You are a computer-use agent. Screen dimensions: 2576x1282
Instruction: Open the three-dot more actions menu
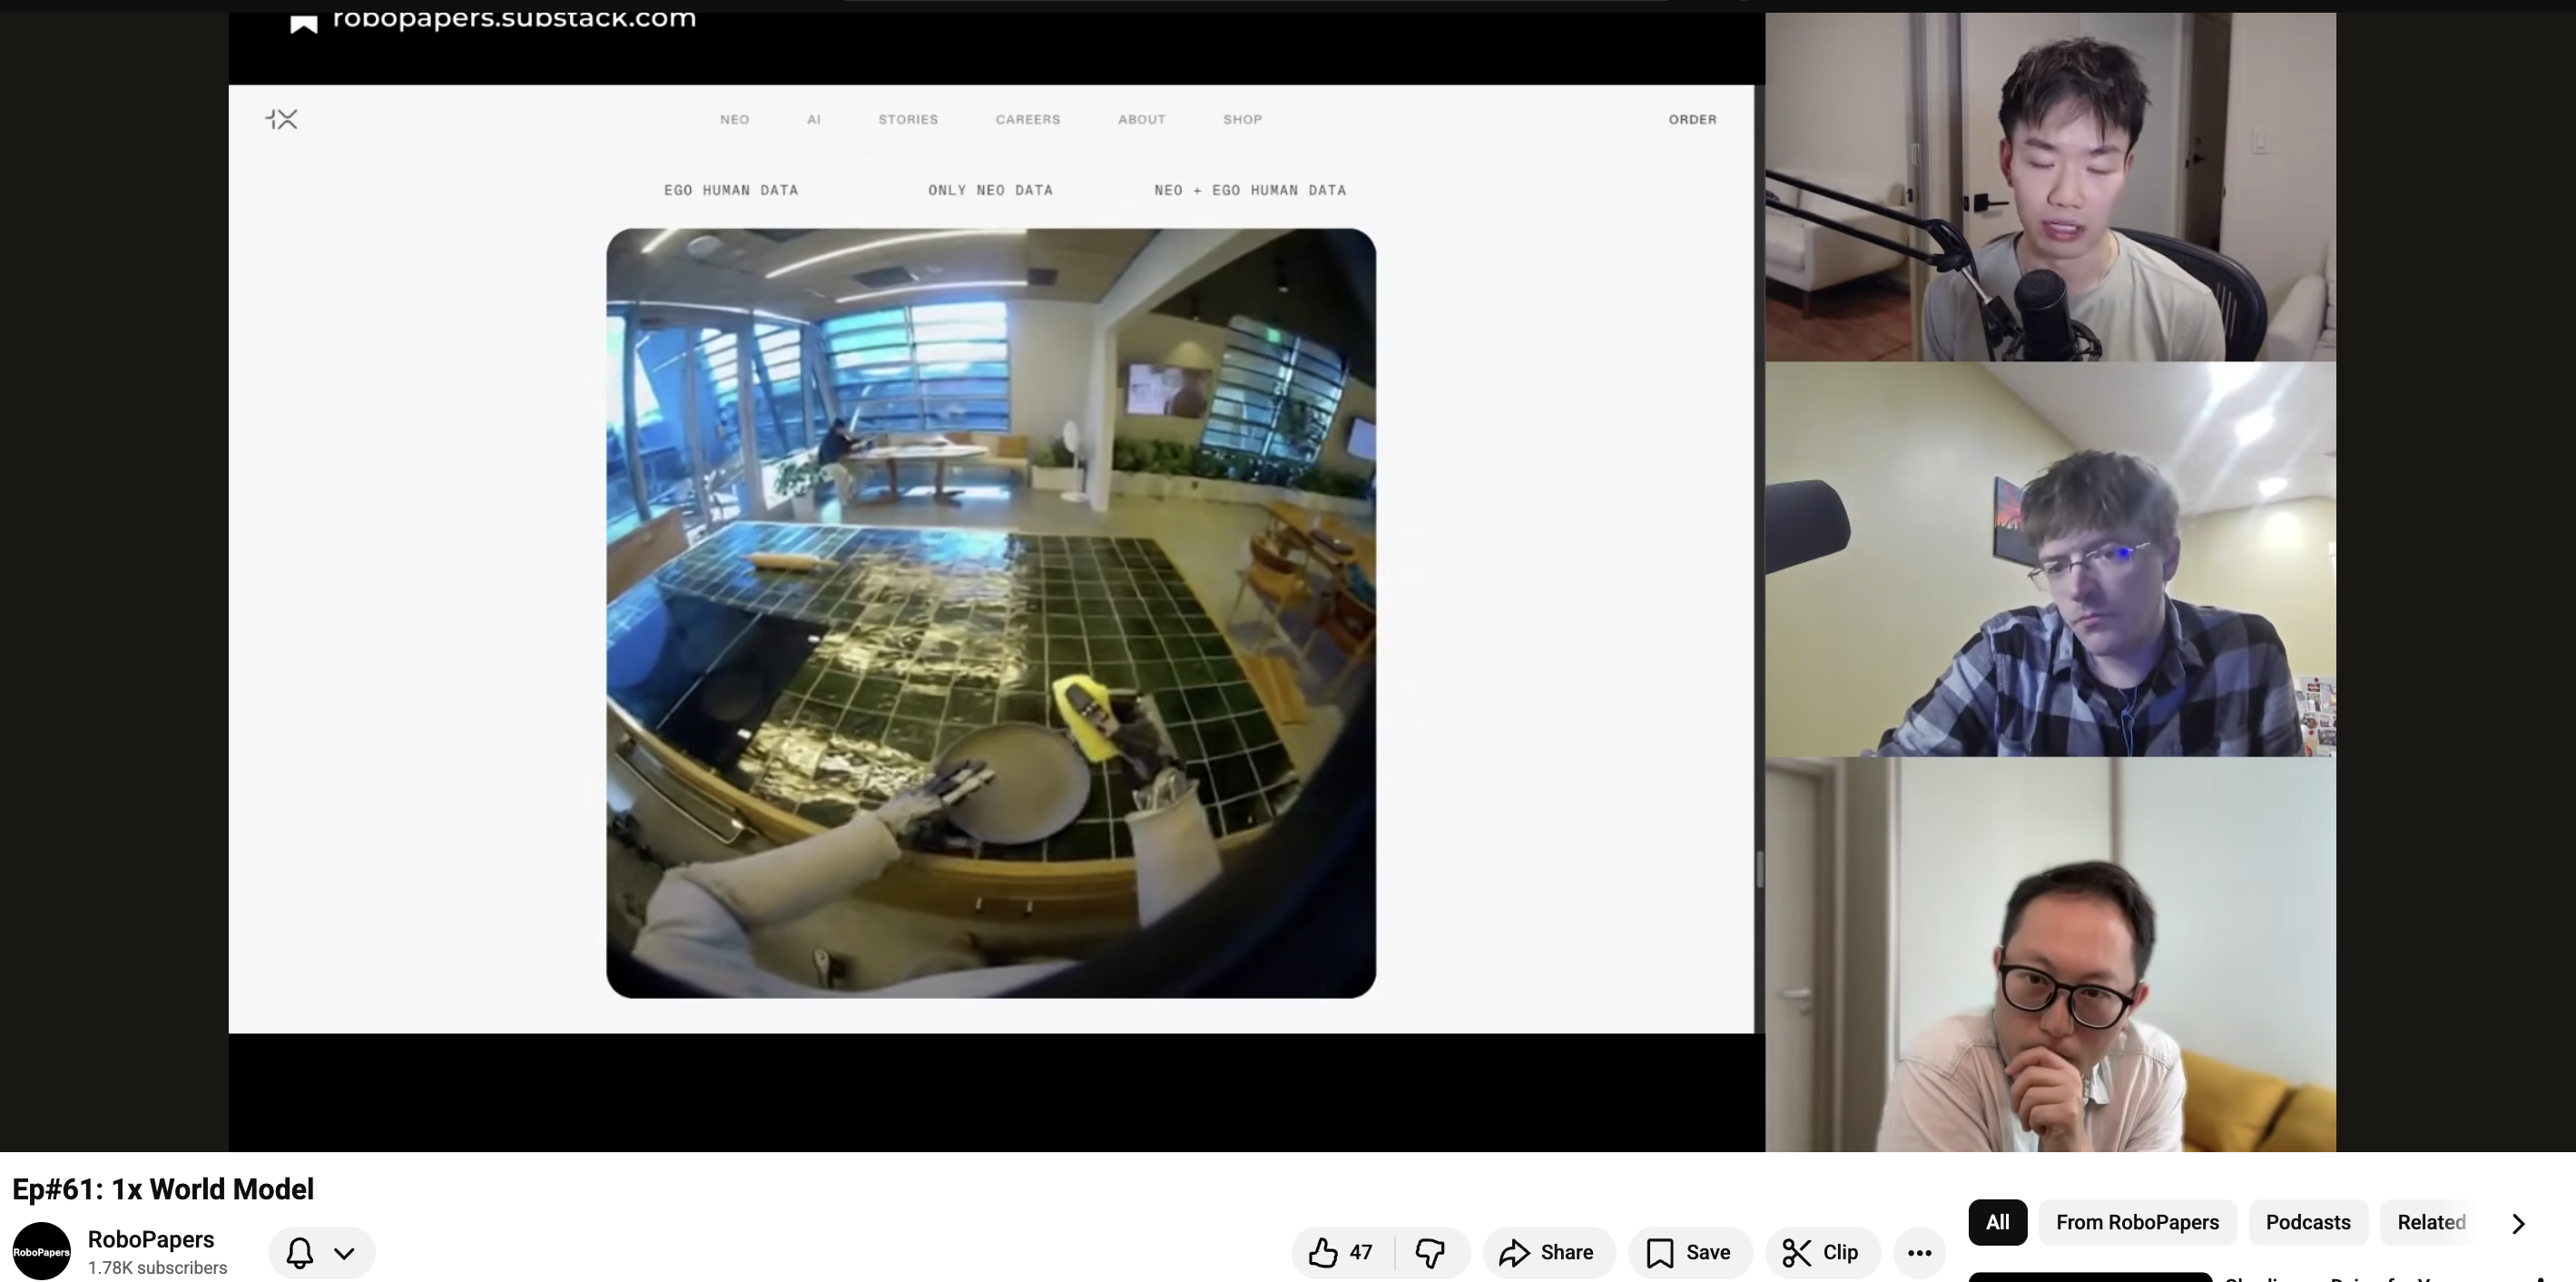(1918, 1252)
